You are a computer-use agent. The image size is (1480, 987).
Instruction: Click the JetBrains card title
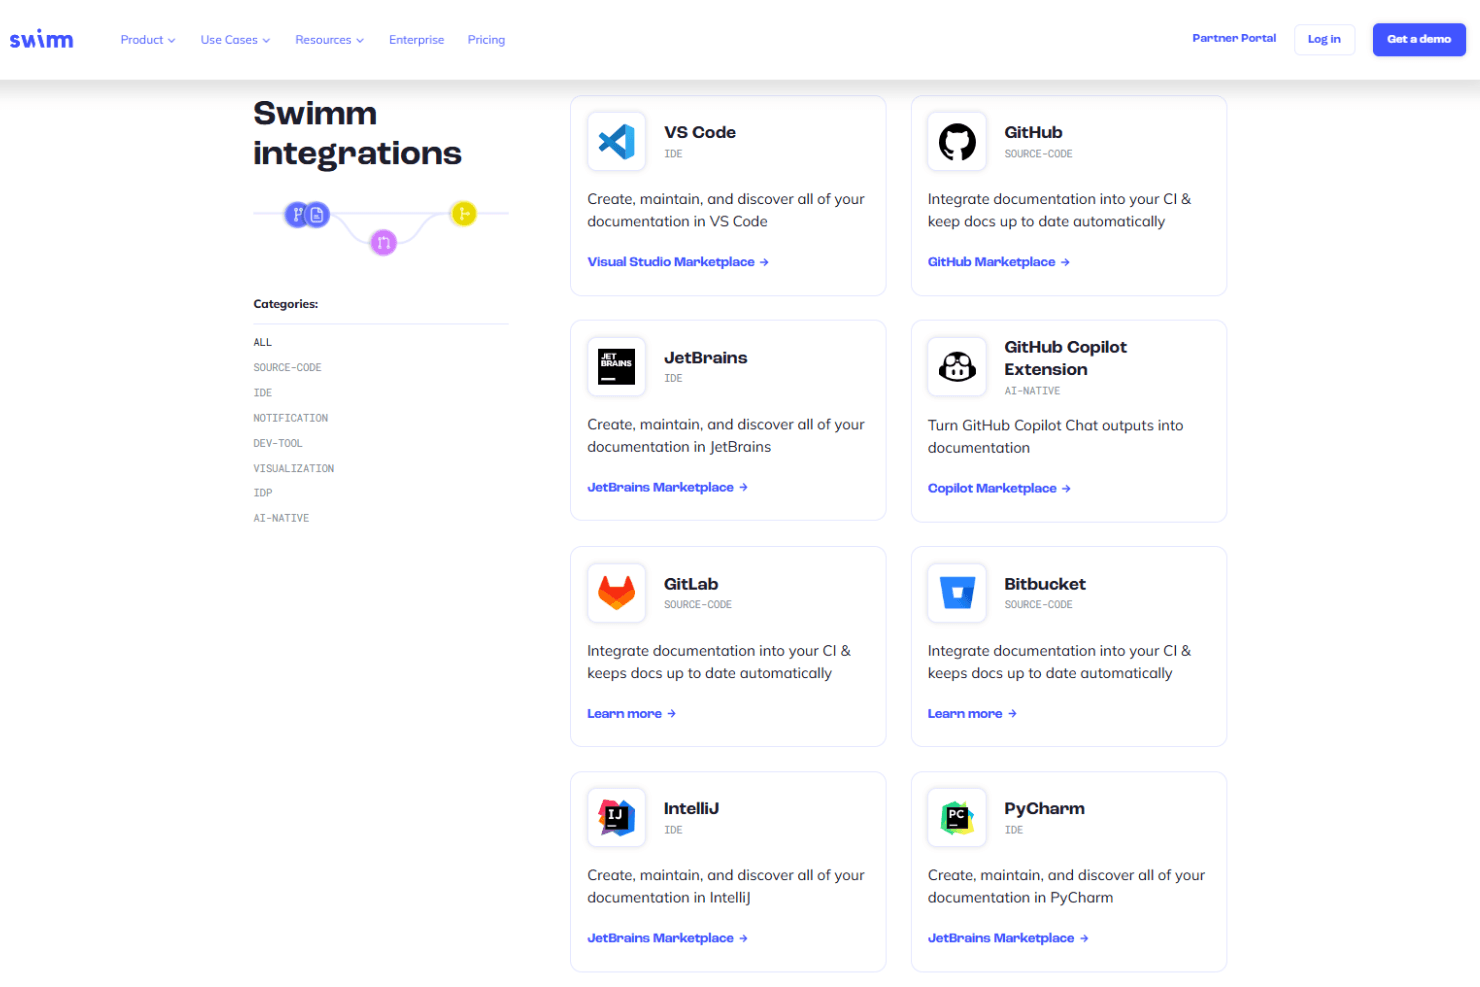pos(706,358)
